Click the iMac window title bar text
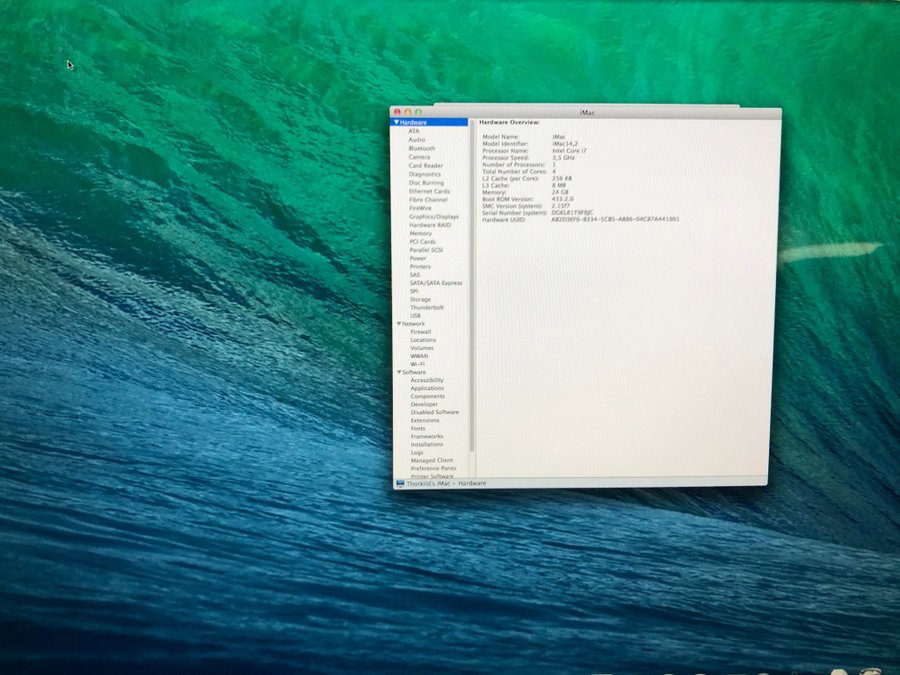The width and height of the screenshot is (900, 675). click(587, 112)
